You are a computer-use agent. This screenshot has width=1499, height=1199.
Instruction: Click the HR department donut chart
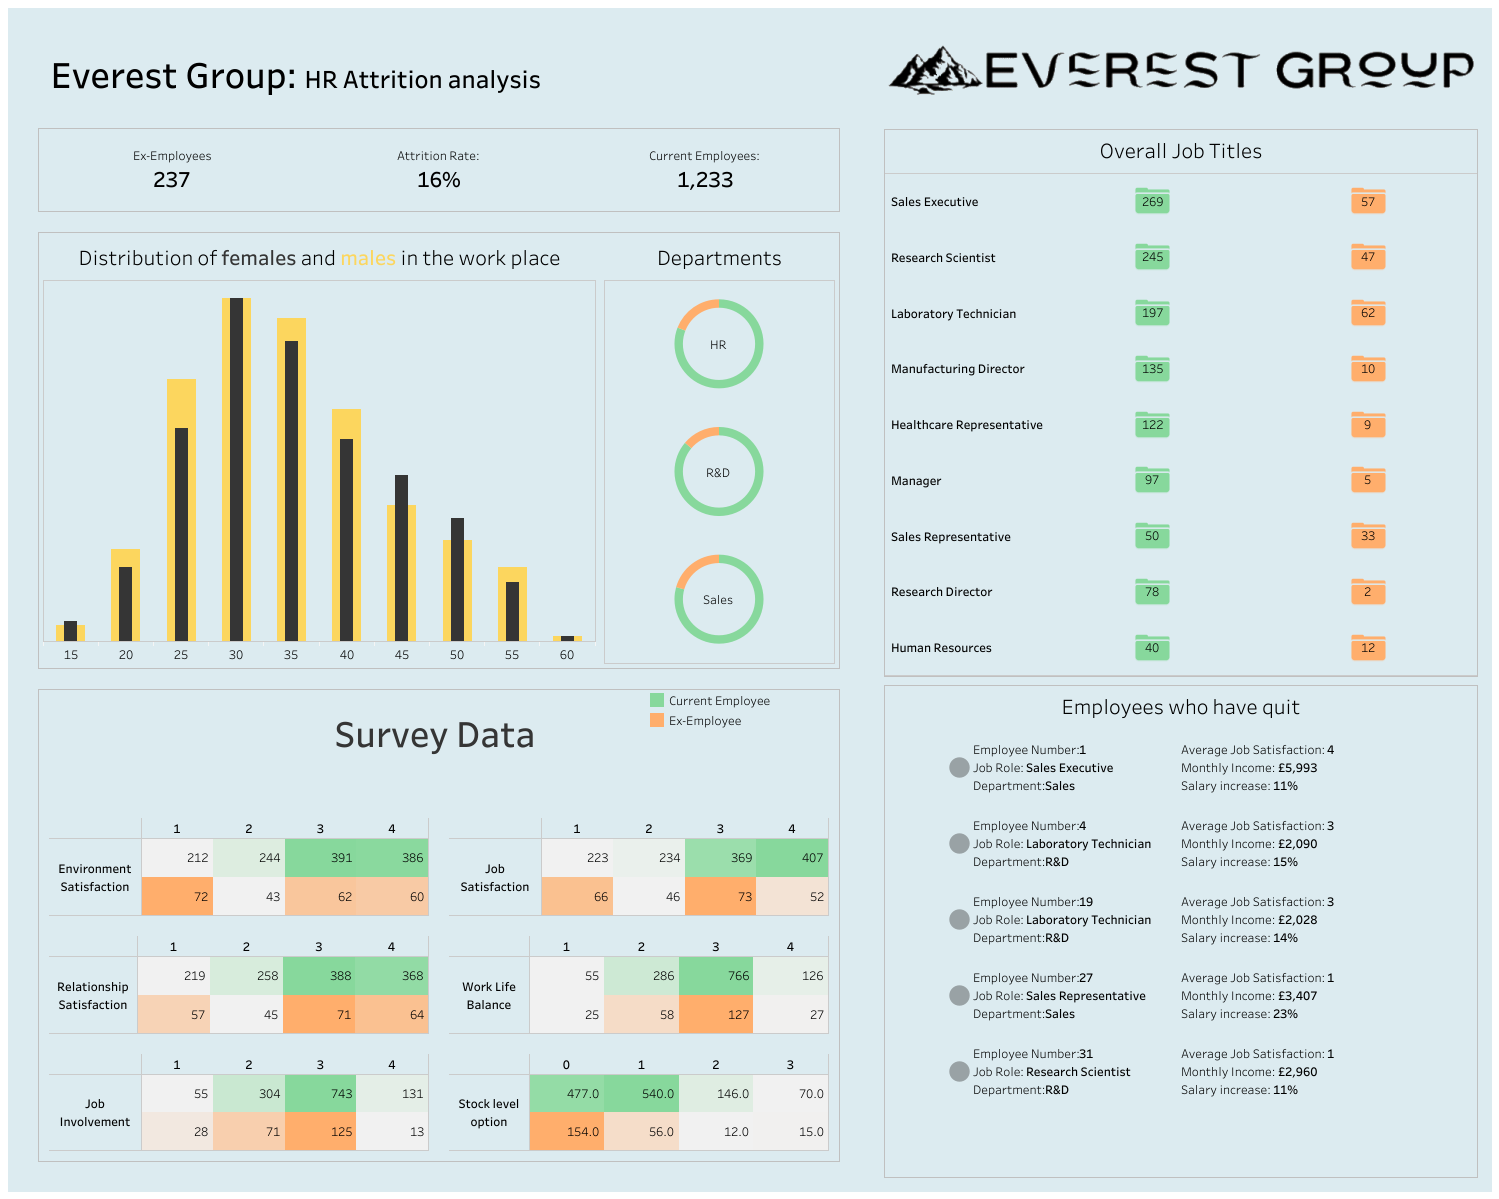pos(718,344)
